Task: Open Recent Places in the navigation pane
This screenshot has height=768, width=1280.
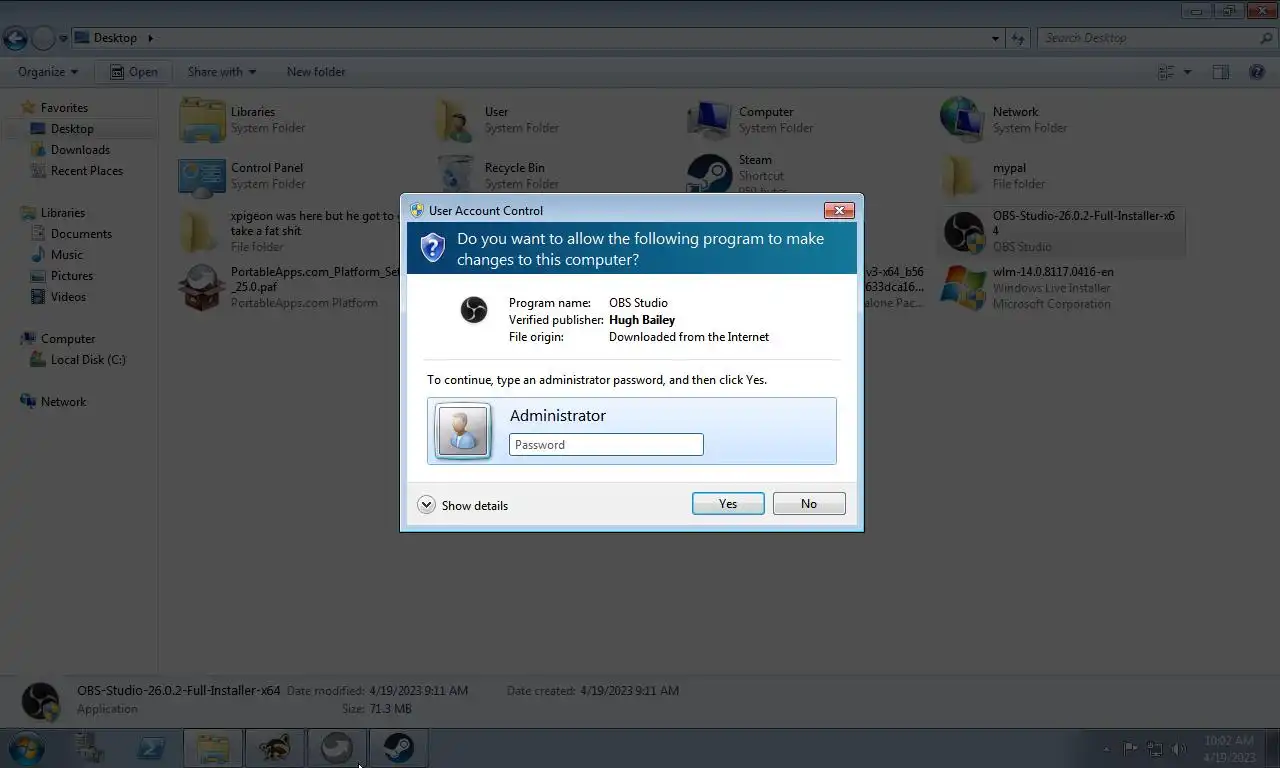Action: pos(87,171)
